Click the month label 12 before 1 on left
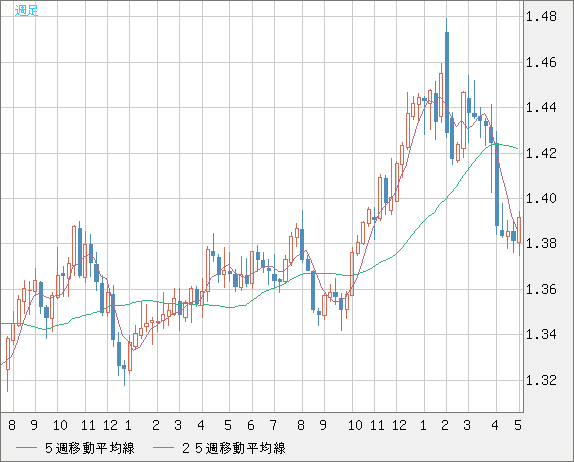This screenshot has height=462, width=574. pos(110,425)
